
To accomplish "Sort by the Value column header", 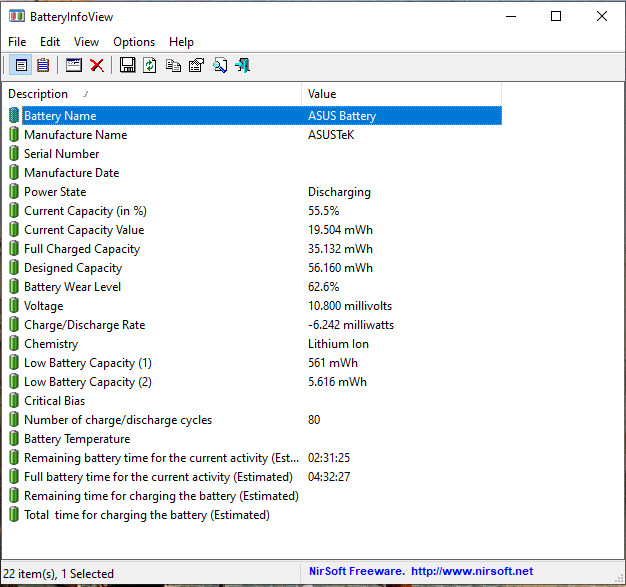I will tap(401, 94).
